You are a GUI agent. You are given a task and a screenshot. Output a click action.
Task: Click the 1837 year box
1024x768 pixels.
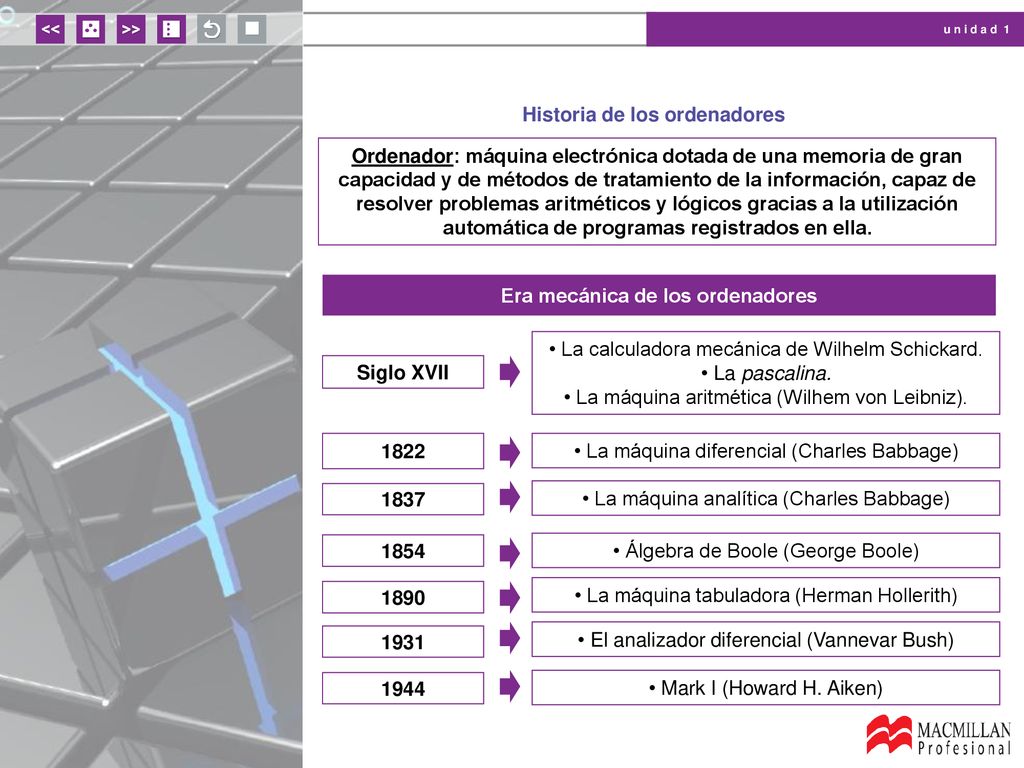click(403, 500)
